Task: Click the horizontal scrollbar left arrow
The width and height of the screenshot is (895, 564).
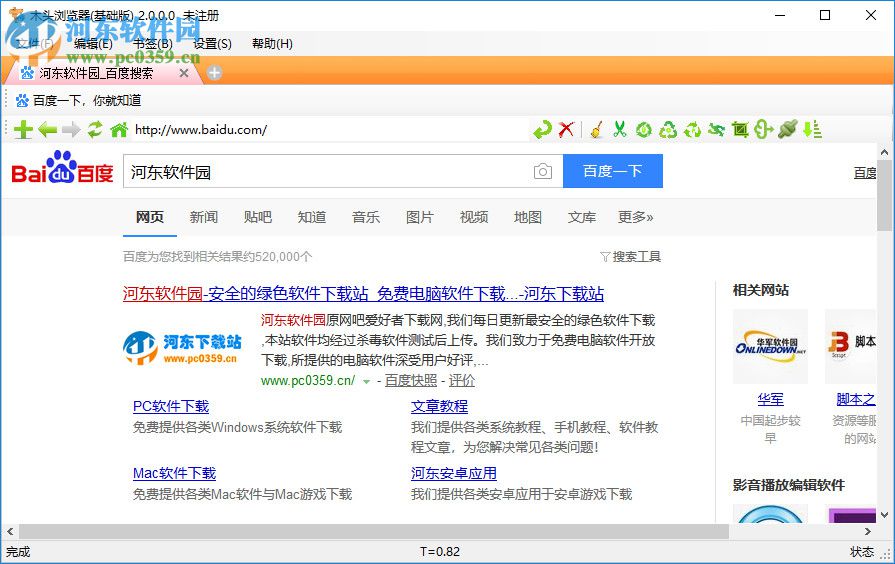Action: pyautogui.click(x=10, y=531)
